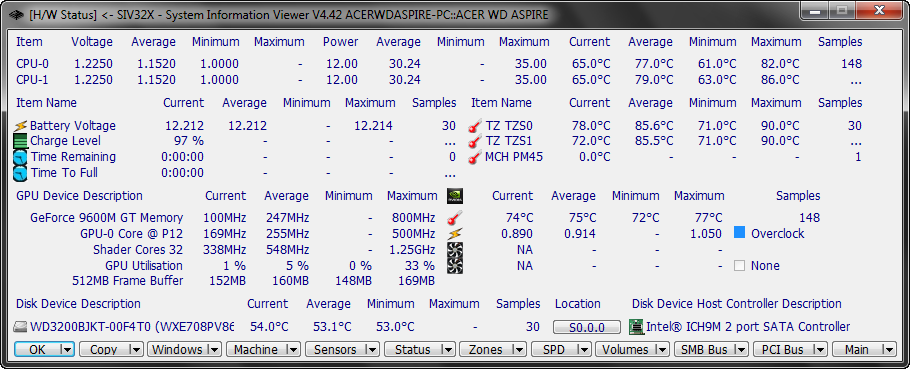Click the MCH PM45 thermometer icon
Viewport: 910px width, 369px height.
(x=475, y=157)
